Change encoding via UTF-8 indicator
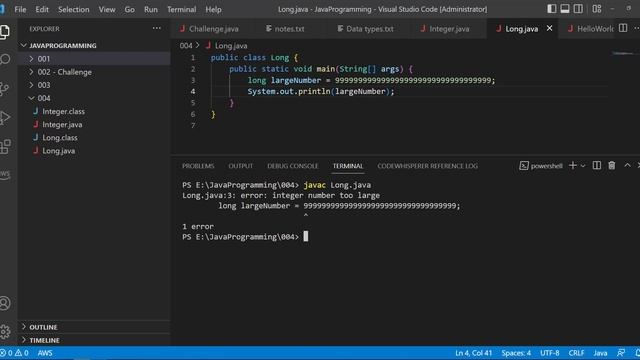Viewport: 640px width, 360px height. tap(550, 353)
